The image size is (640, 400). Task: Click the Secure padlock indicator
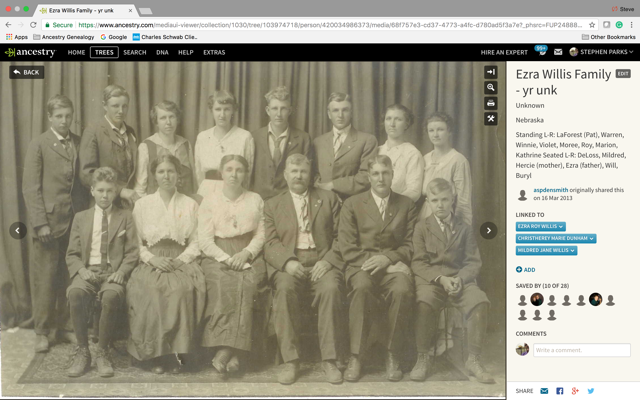[x=59, y=25]
